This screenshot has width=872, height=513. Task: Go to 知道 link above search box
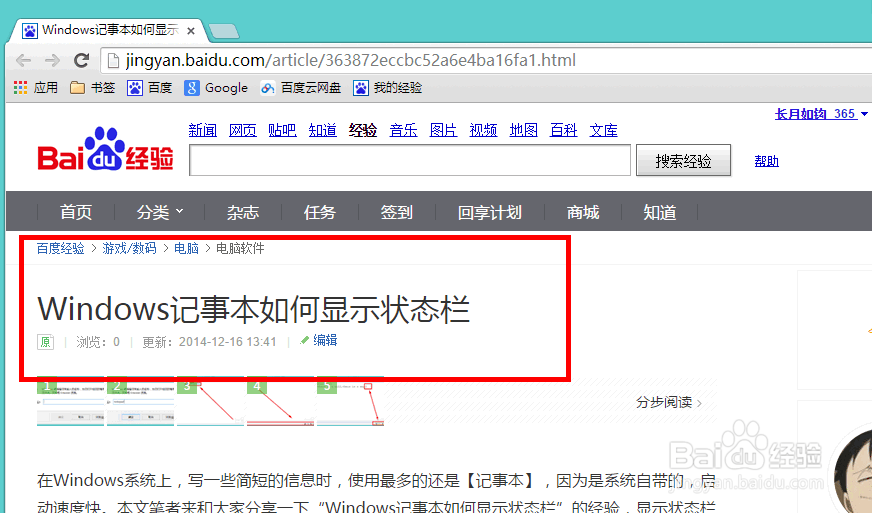323,130
